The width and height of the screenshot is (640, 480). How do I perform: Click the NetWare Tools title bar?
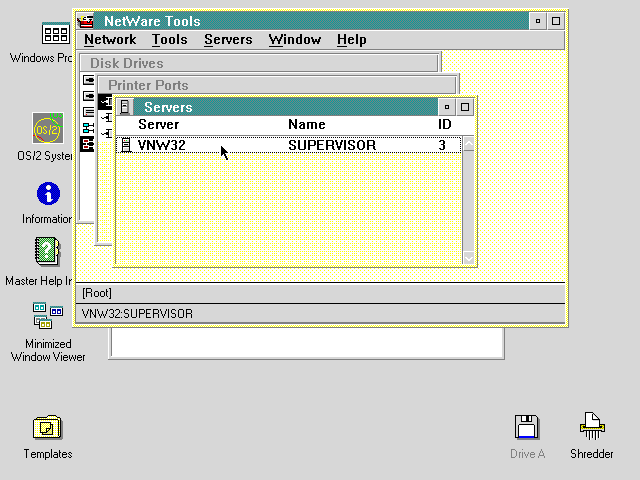[312, 21]
